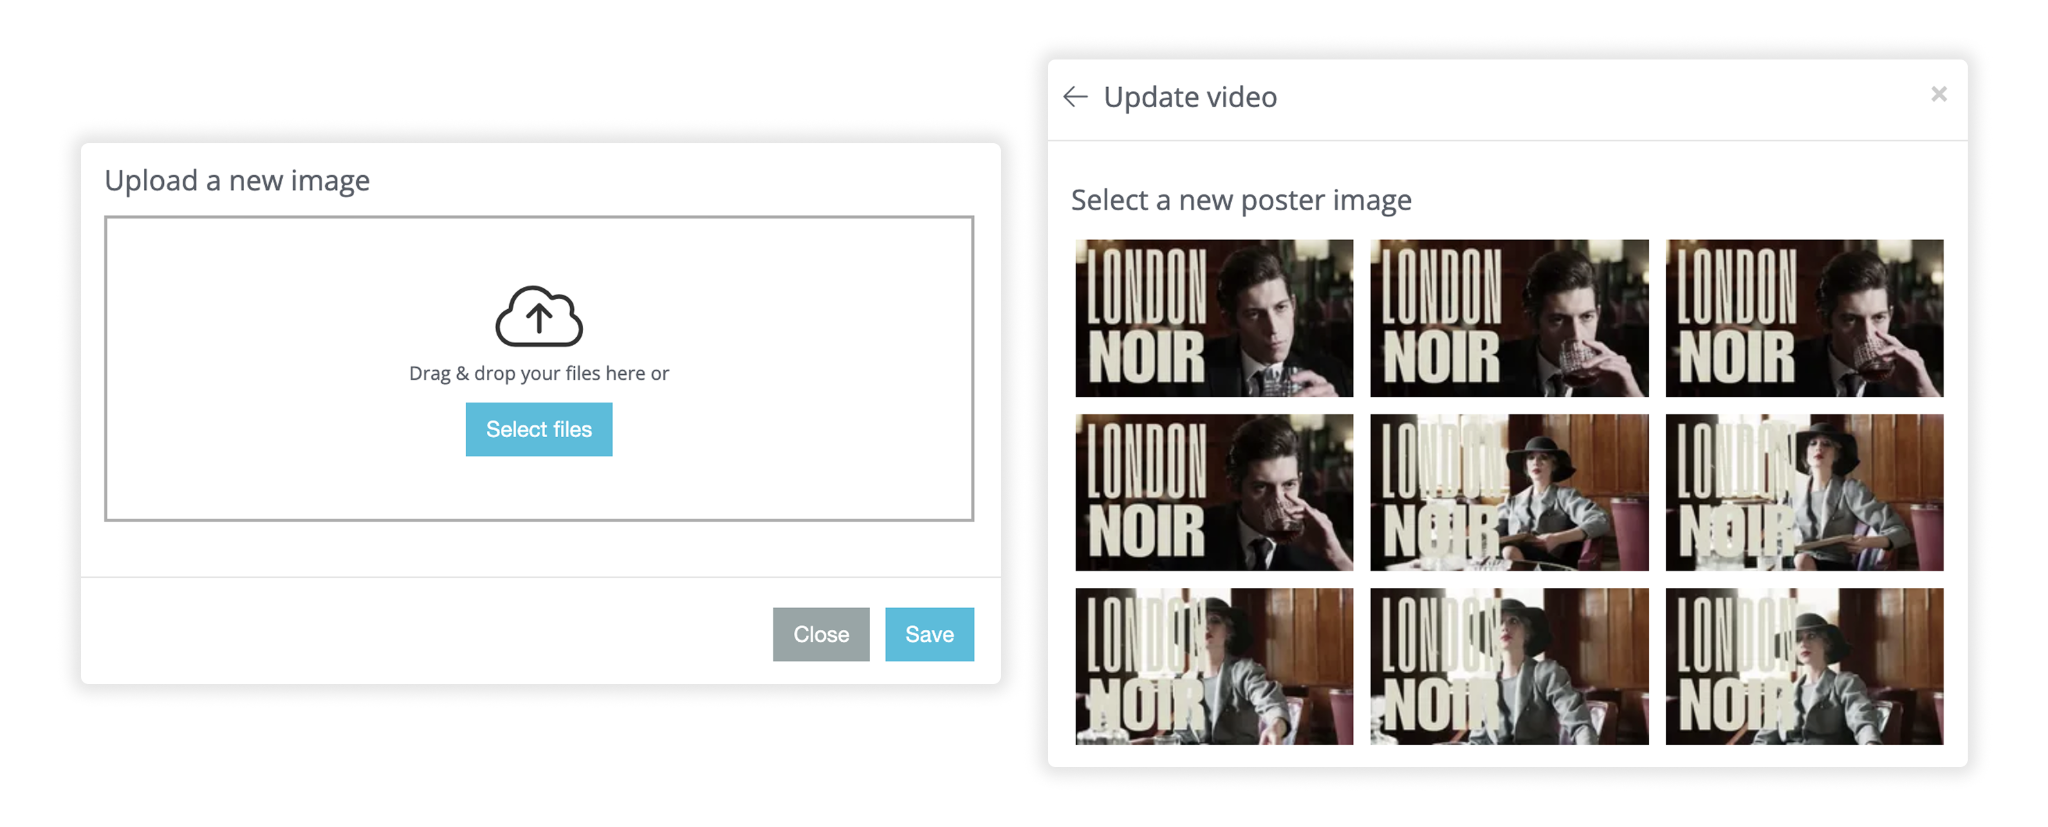Click the gray Close button
This screenshot has height=827, width=2048.
[820, 634]
